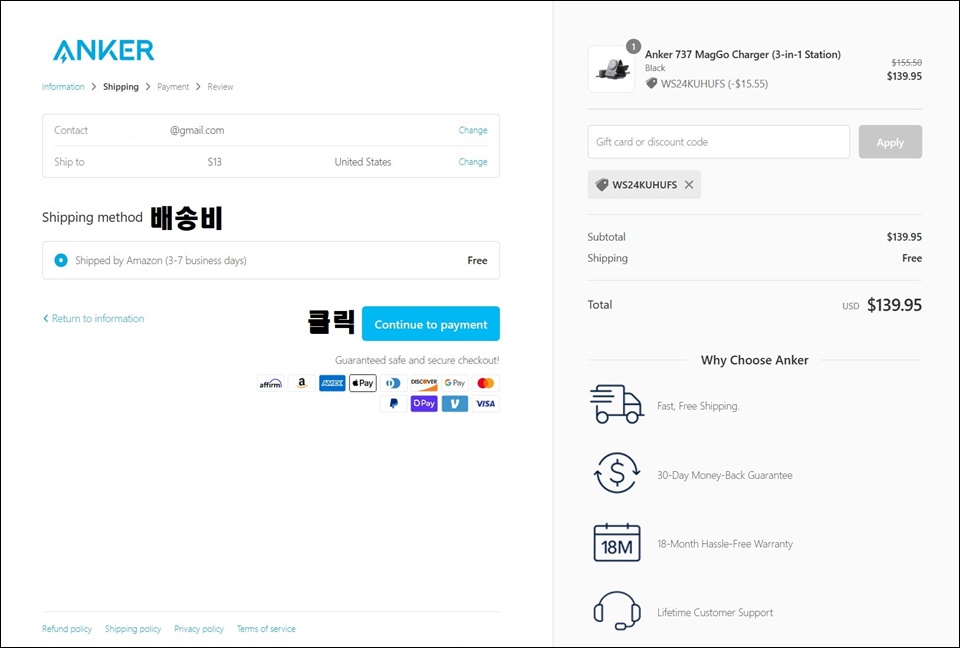
Task: Go to the Information breadcrumb step
Action: pos(63,87)
